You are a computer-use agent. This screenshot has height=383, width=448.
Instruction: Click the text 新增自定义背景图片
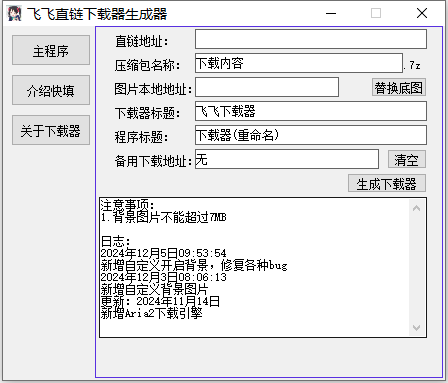[154, 289]
